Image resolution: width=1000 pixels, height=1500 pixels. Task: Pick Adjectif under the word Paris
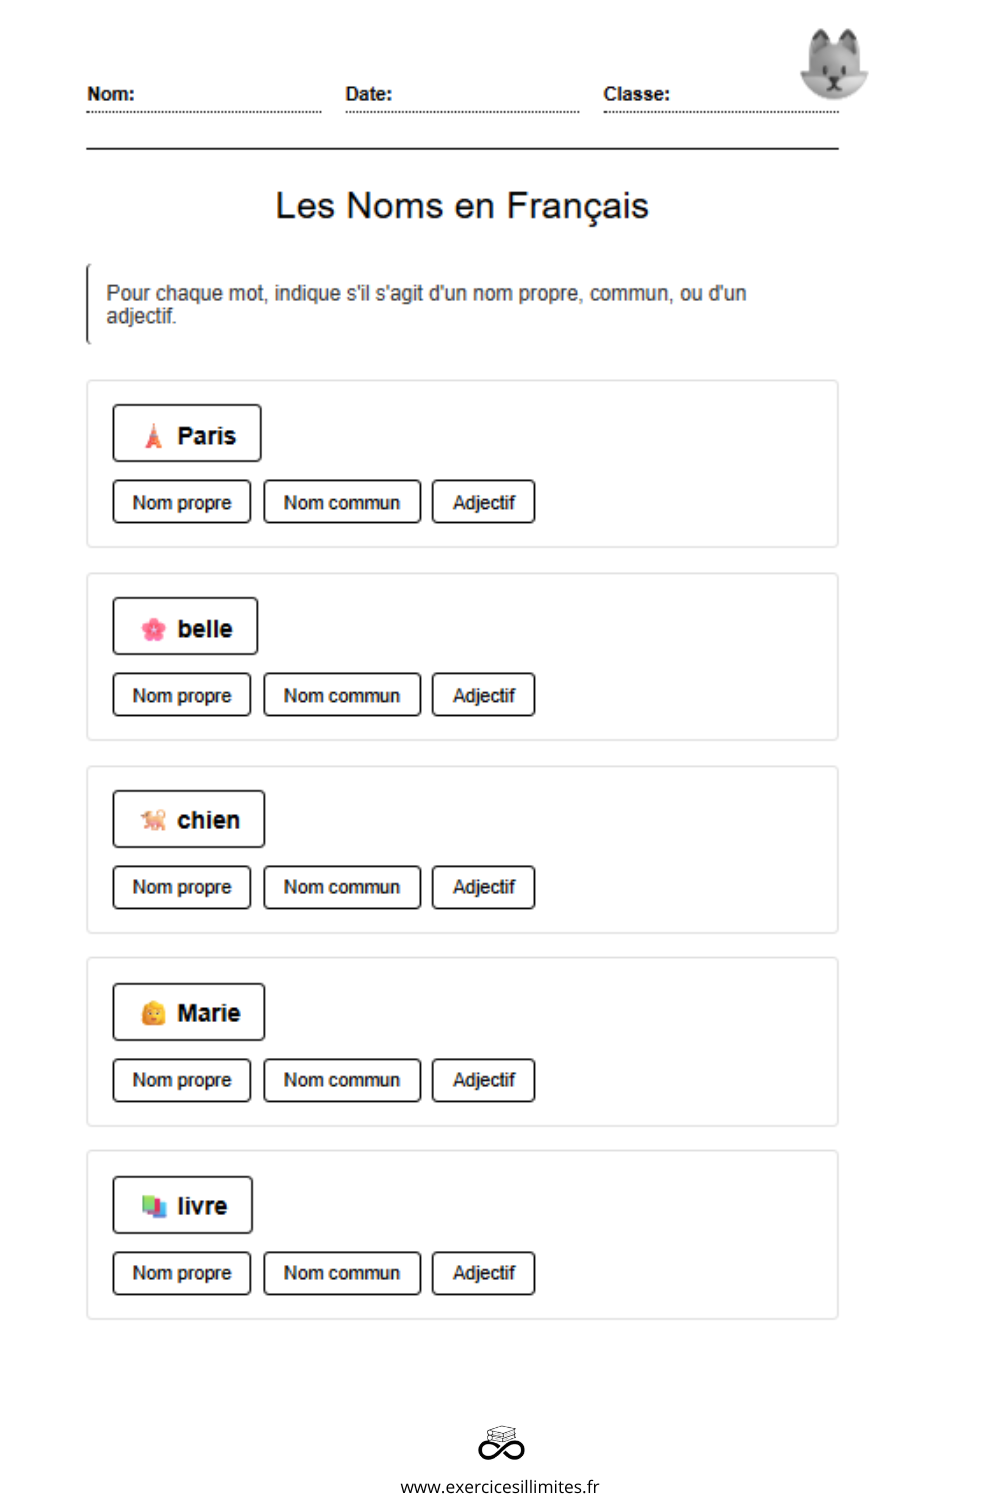pyautogui.click(x=483, y=502)
